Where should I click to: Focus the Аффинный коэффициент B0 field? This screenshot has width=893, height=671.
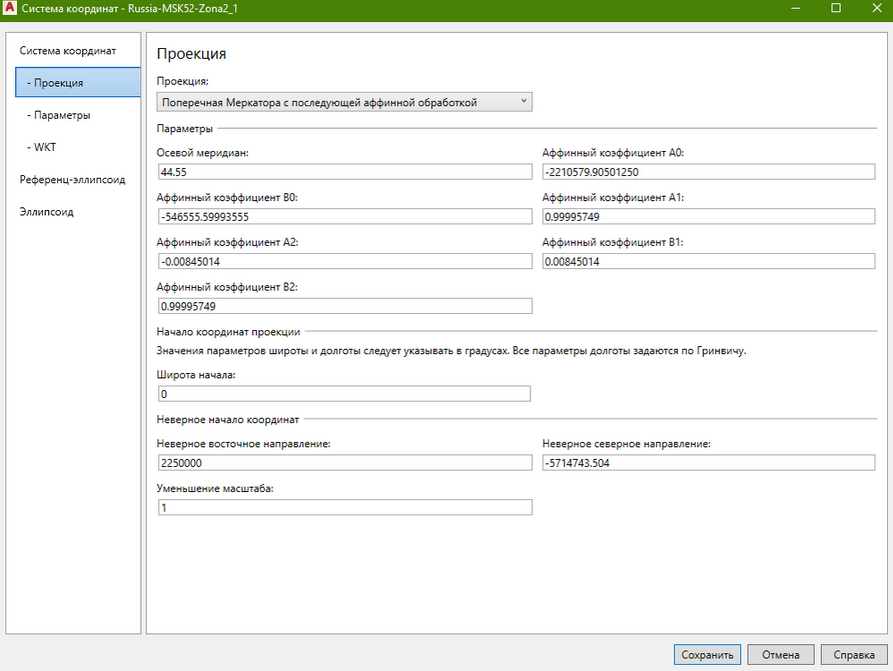(344, 217)
